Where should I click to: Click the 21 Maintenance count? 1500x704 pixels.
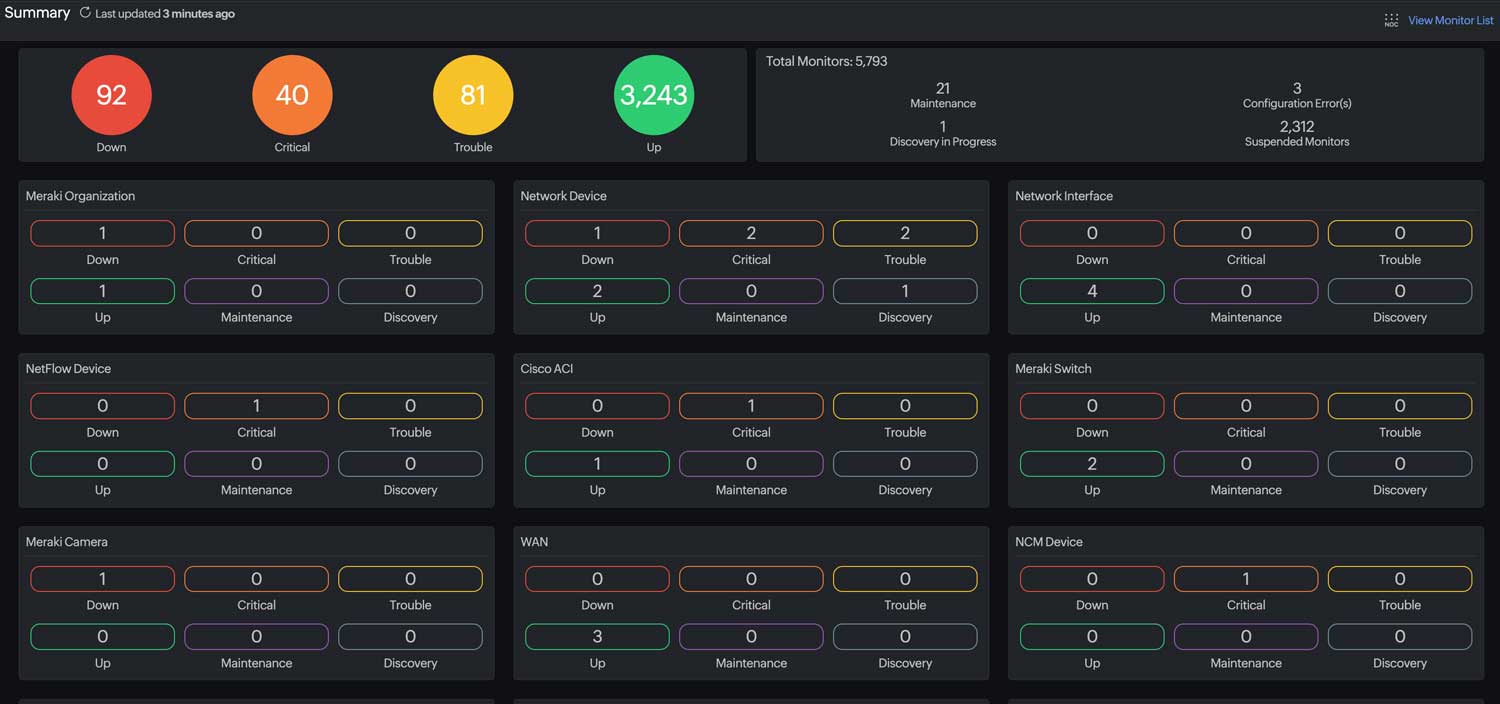[x=942, y=89]
